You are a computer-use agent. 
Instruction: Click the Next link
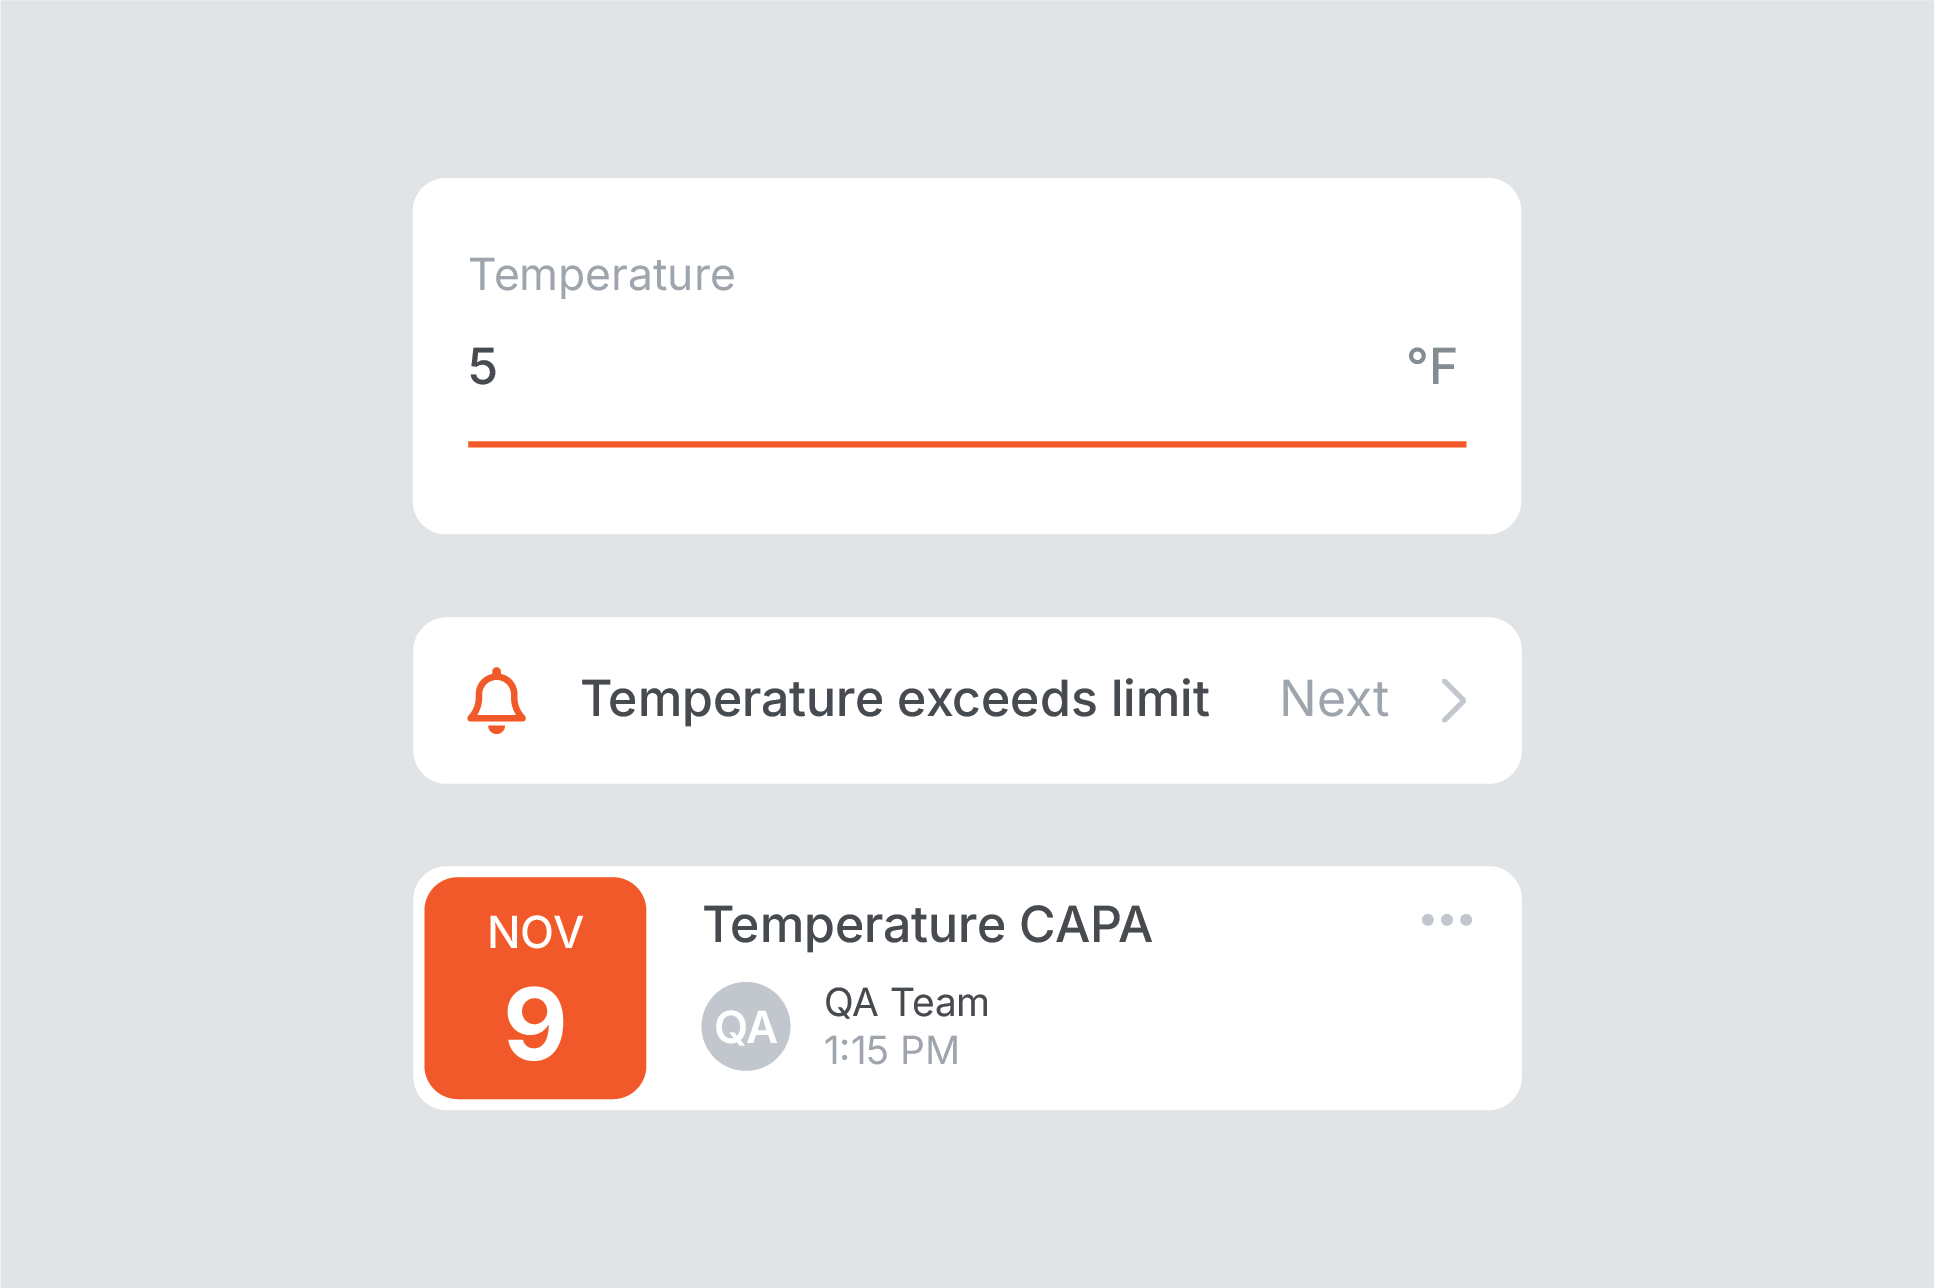tap(1334, 698)
